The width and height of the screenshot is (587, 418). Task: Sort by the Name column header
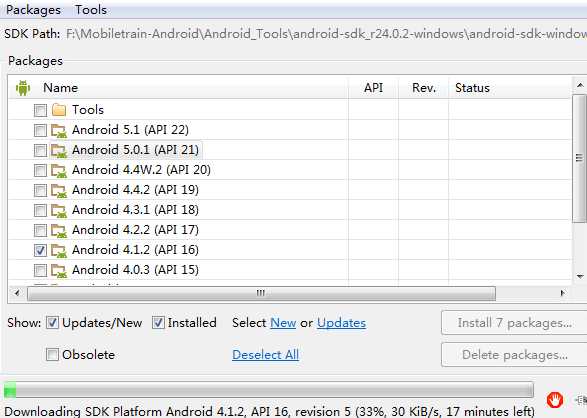coord(60,88)
